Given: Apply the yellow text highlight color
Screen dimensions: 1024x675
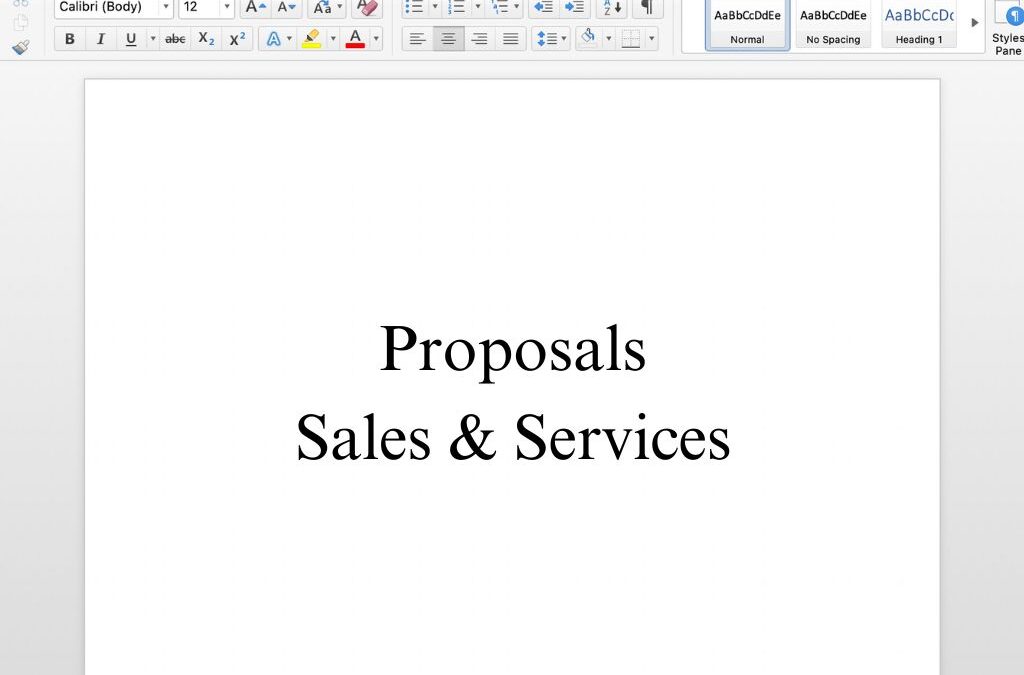Looking at the screenshot, I should [x=312, y=39].
